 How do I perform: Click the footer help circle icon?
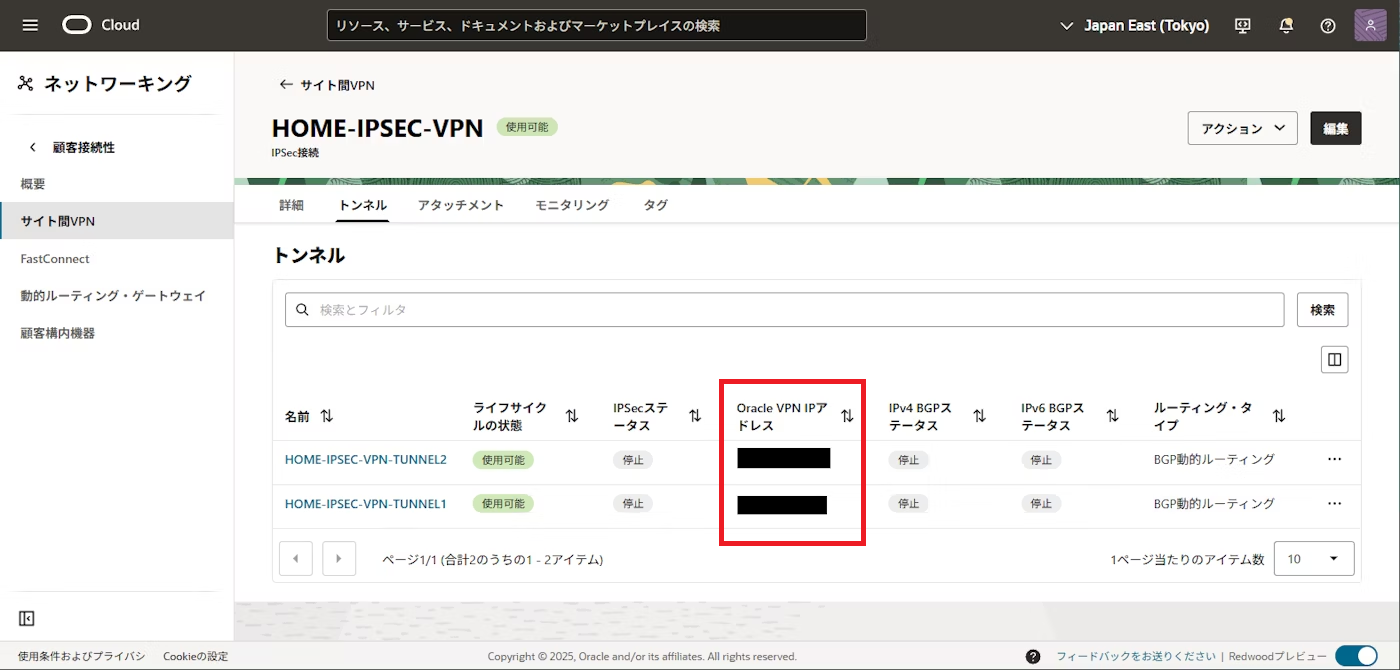tap(1033, 656)
